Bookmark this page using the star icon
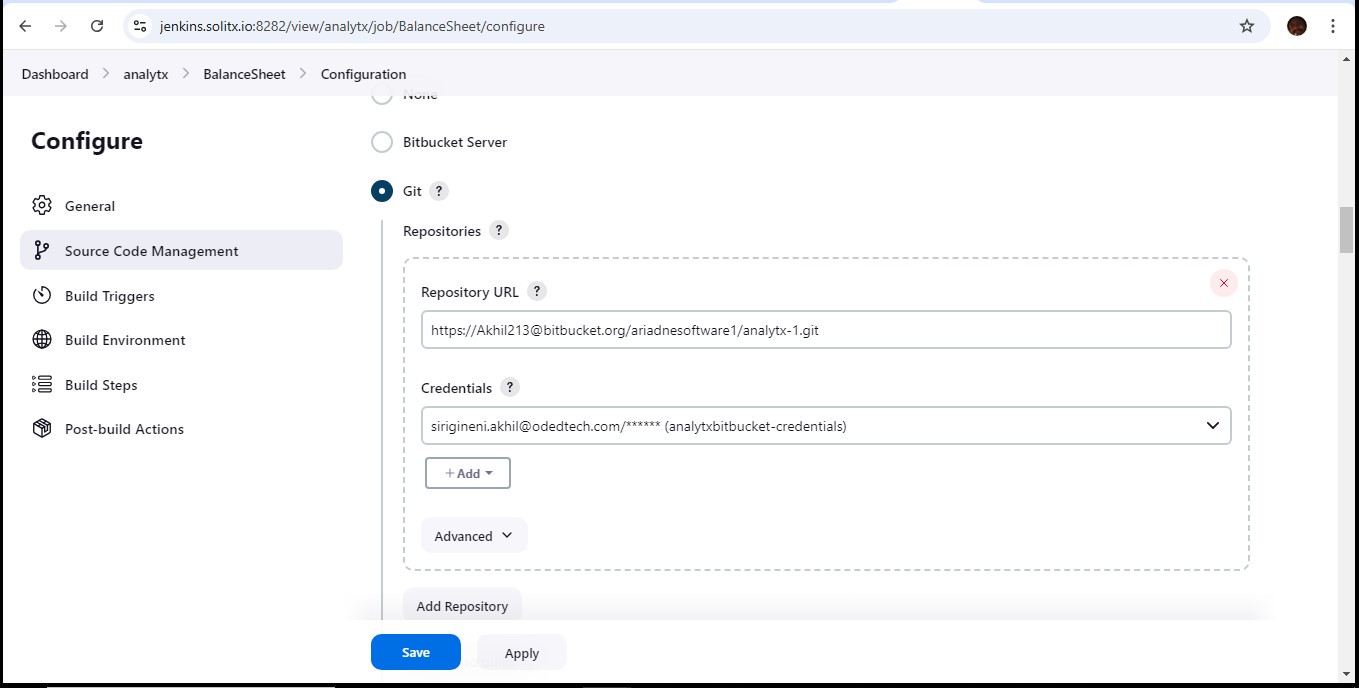The image size is (1359, 688). point(1246,26)
